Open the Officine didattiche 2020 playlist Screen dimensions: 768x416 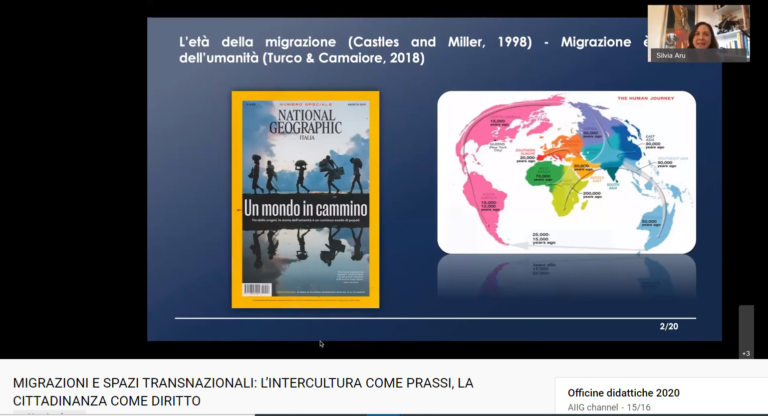click(624, 393)
